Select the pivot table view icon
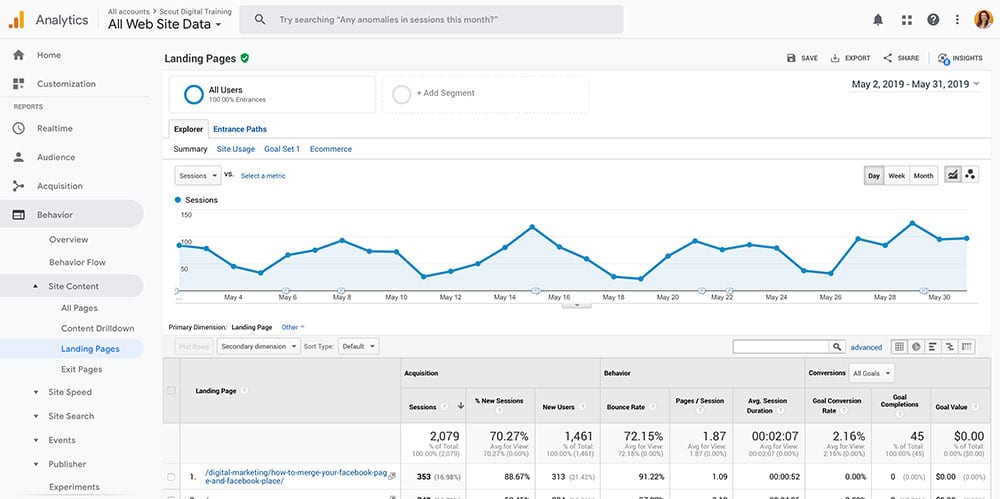This screenshot has height=499, width=1000. point(967,347)
